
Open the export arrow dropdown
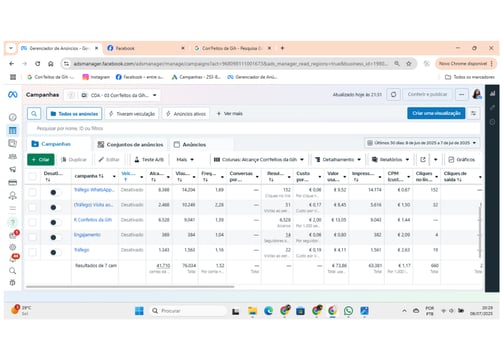[436, 160]
